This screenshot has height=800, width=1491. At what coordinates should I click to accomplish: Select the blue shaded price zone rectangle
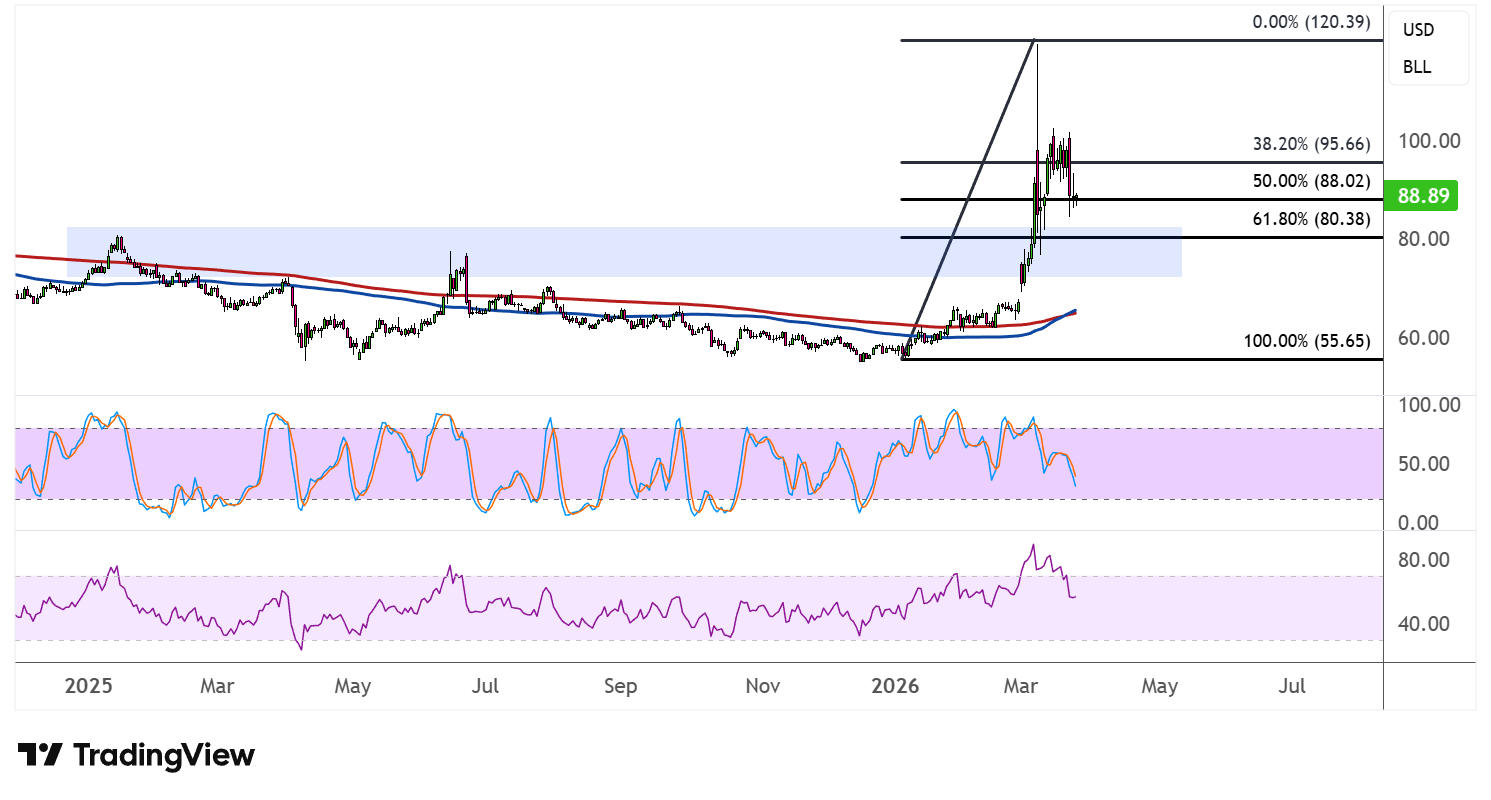click(624, 252)
